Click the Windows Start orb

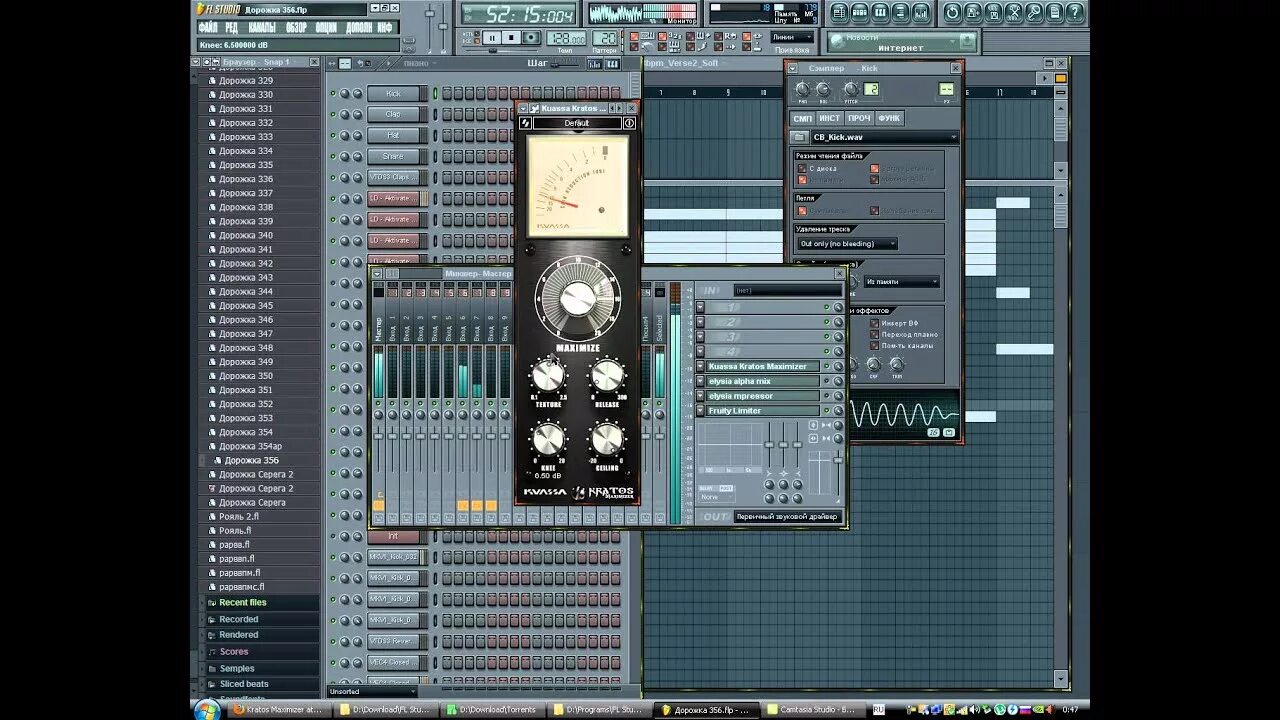click(208, 710)
